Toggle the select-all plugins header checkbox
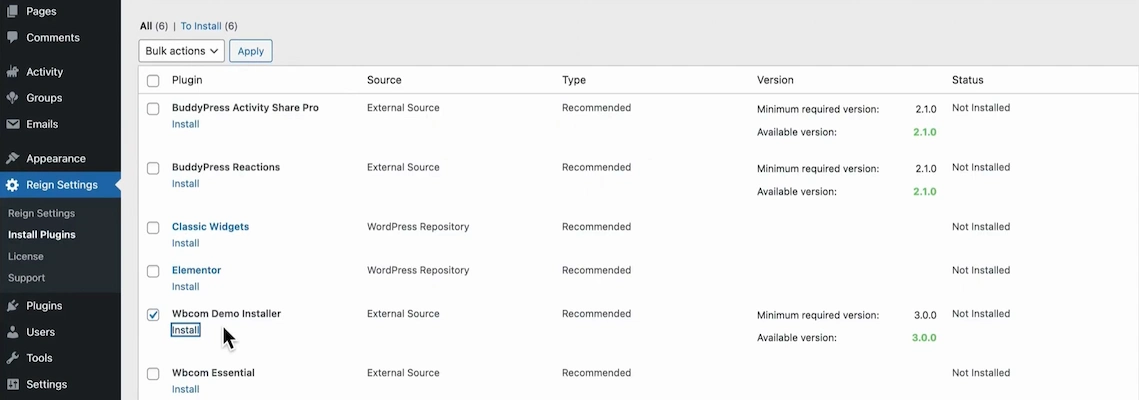Image resolution: width=1139 pixels, height=400 pixels. coord(153,81)
